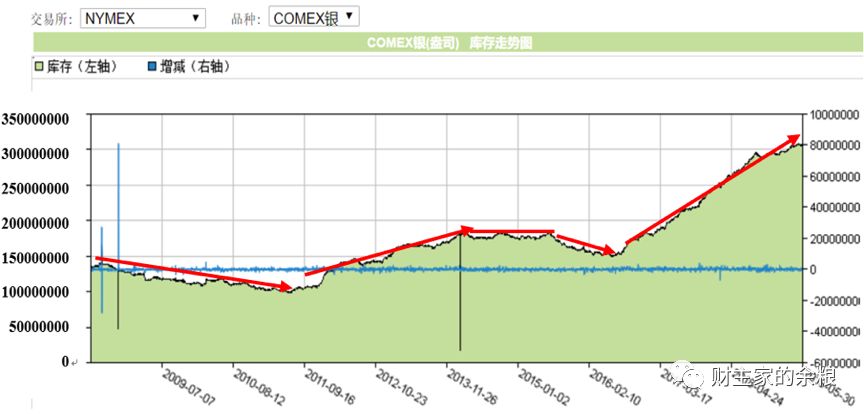
Task: Click the 20000000 right axis value
Action: click(x=834, y=239)
